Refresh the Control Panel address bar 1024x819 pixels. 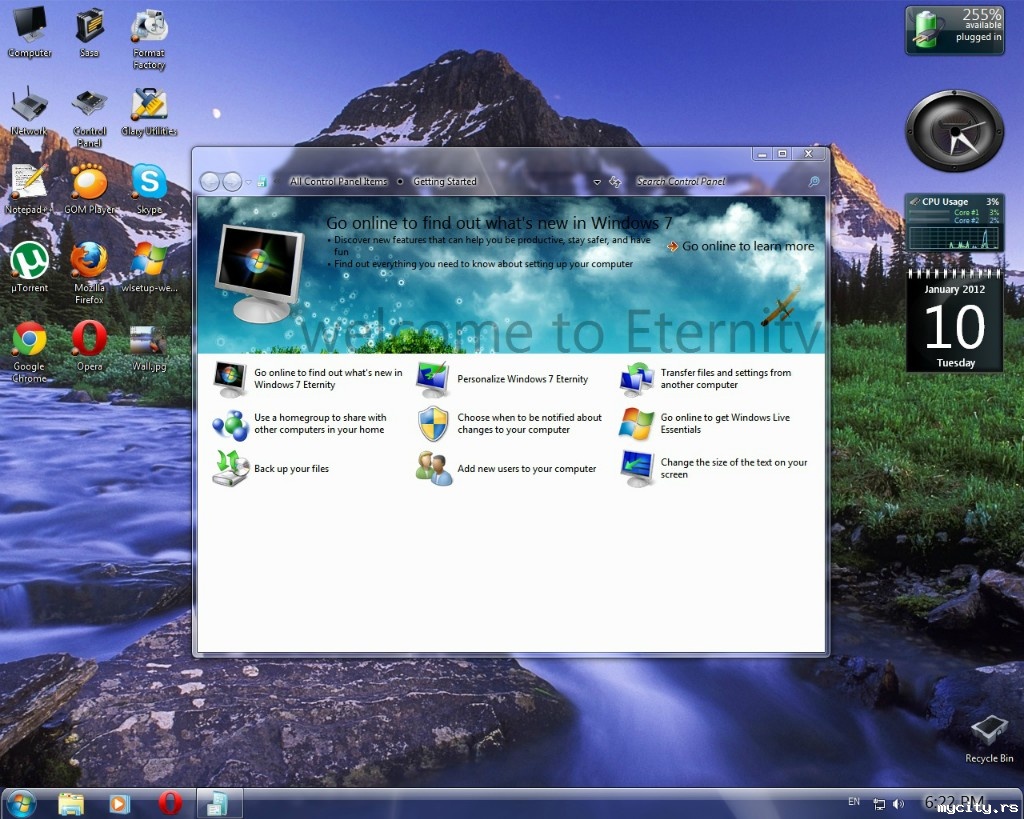[615, 182]
